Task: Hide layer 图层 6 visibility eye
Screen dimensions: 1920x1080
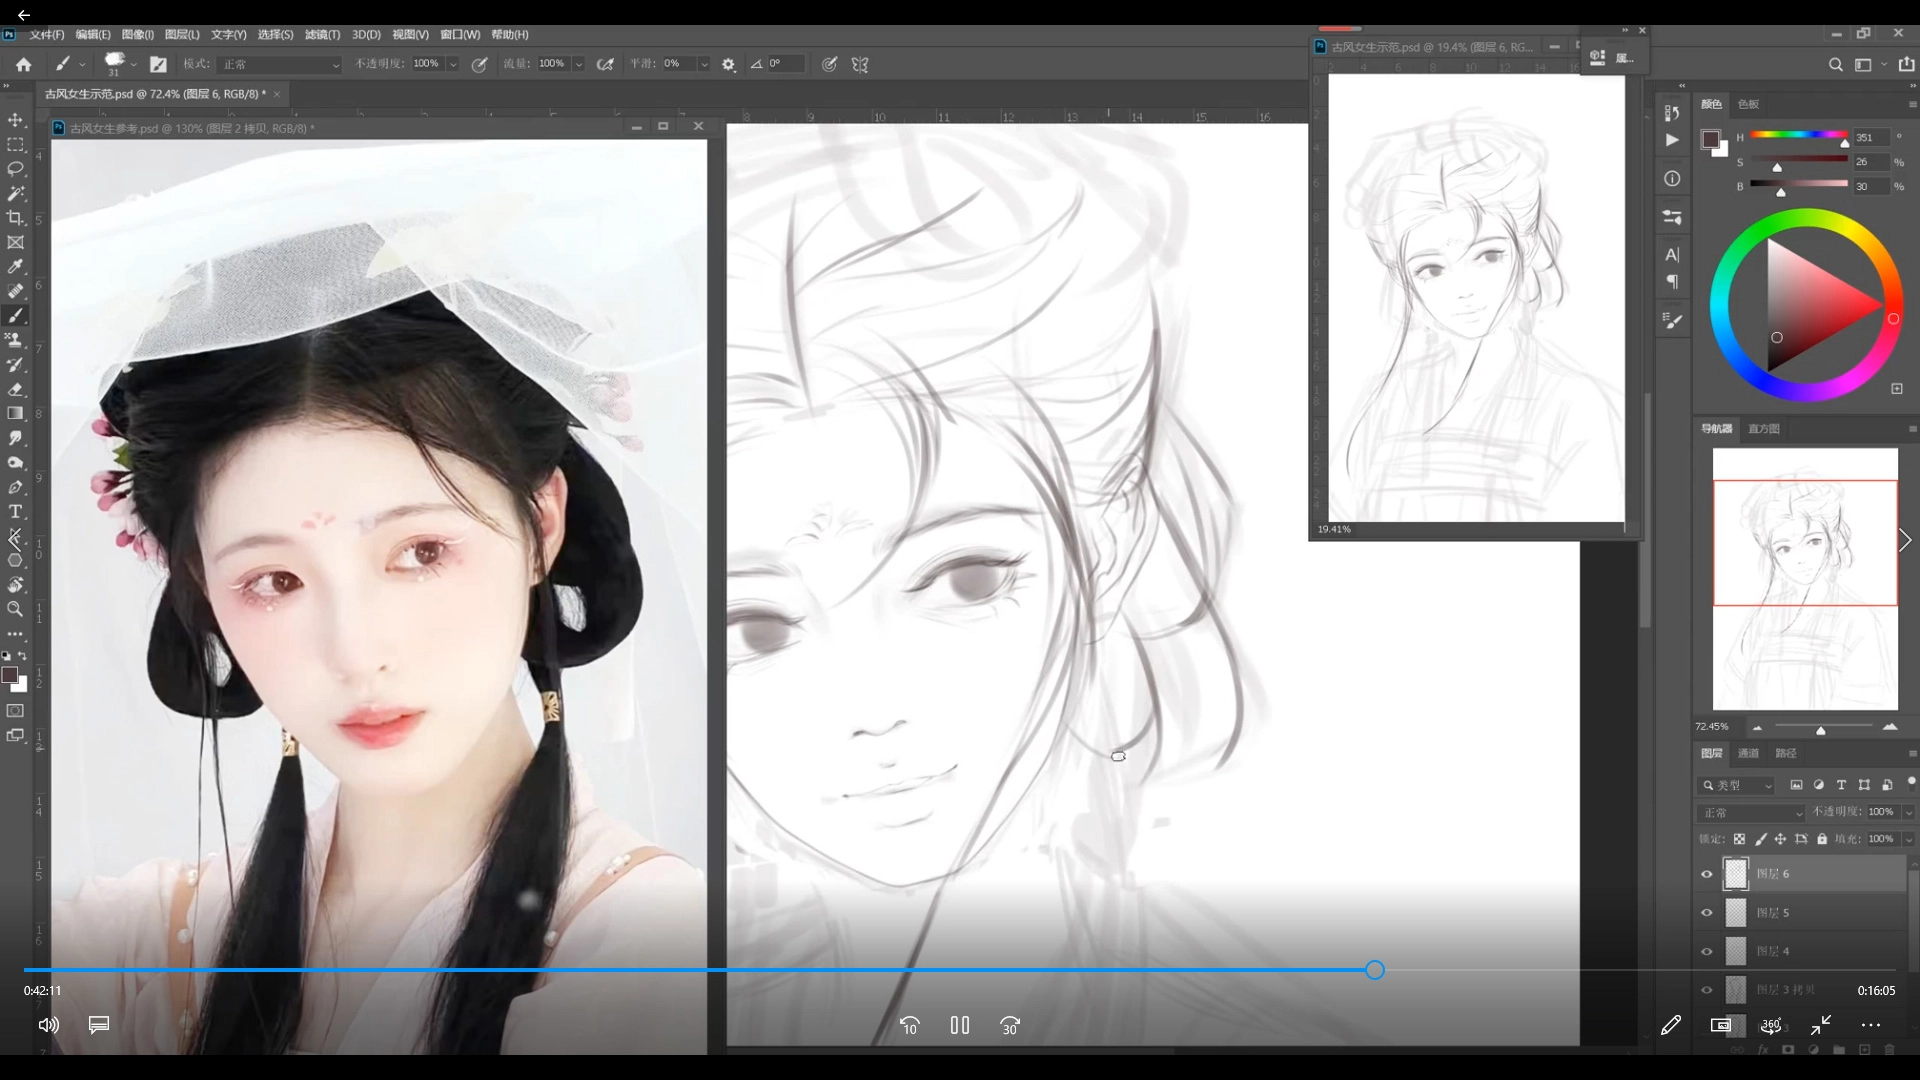Action: (1707, 874)
